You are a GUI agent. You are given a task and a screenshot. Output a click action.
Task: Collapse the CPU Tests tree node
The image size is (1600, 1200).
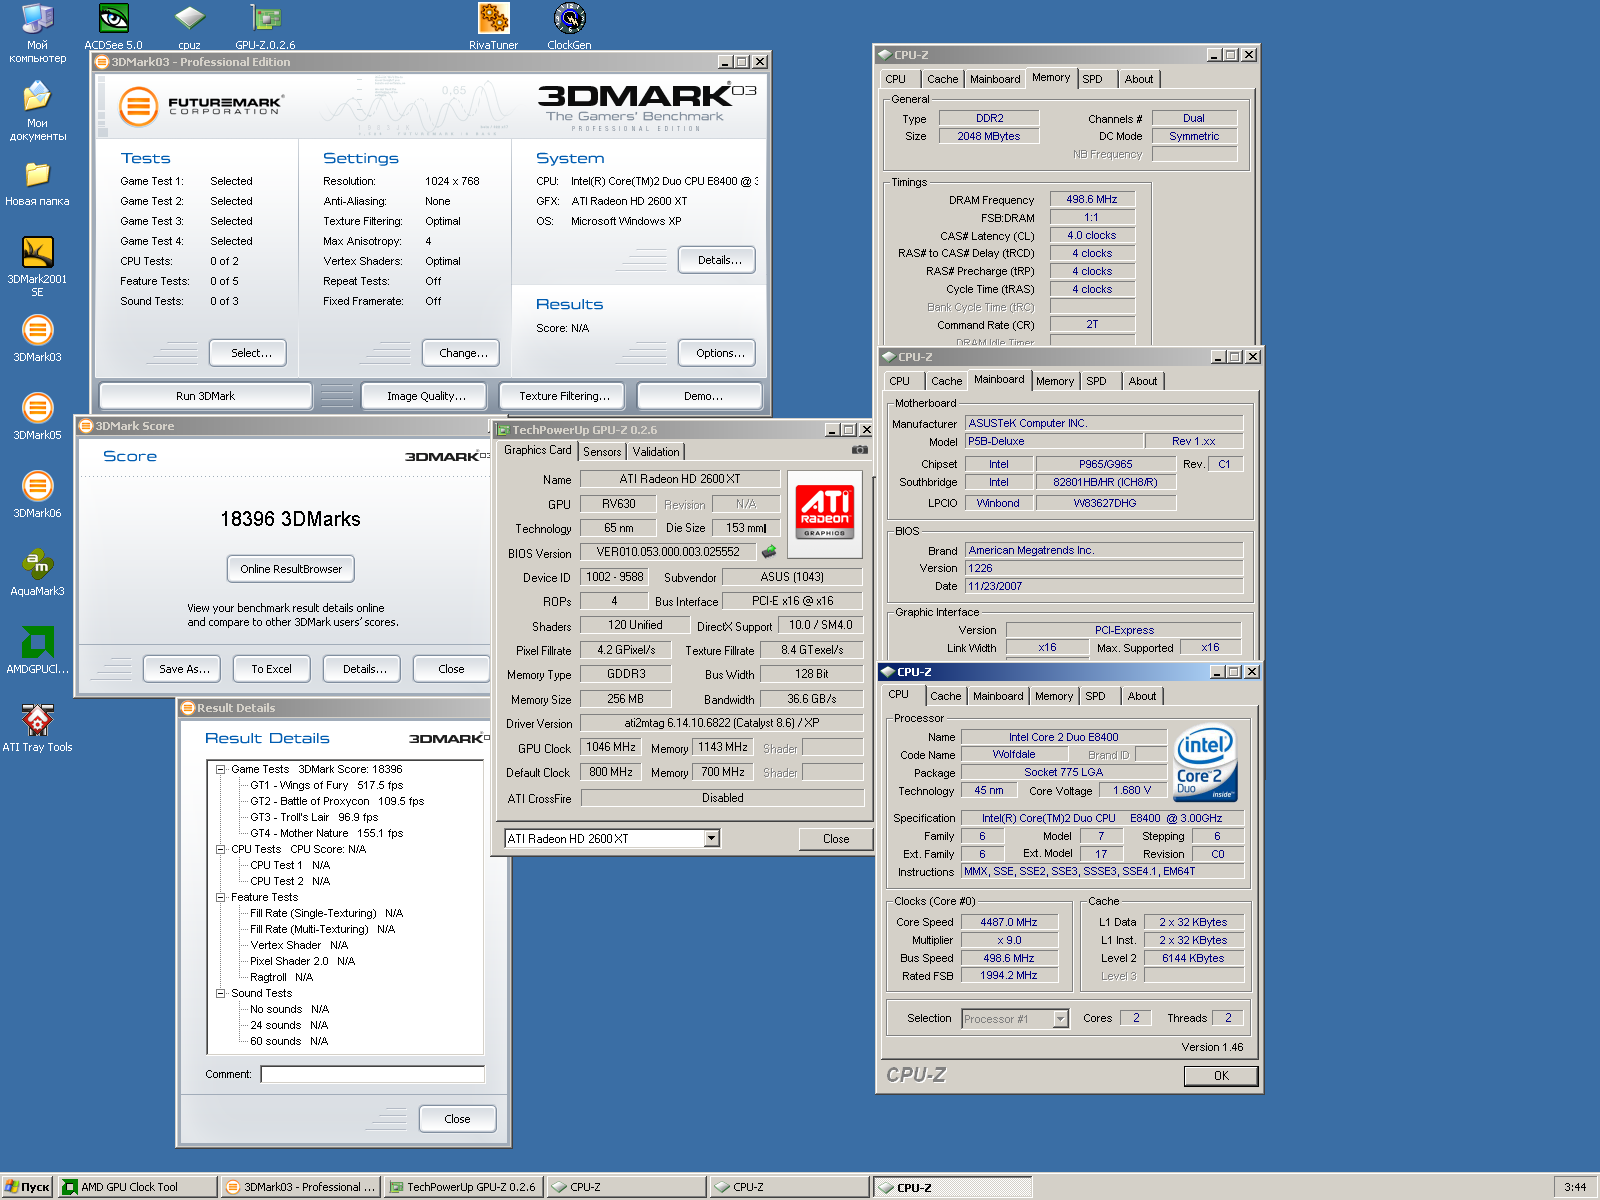point(220,849)
